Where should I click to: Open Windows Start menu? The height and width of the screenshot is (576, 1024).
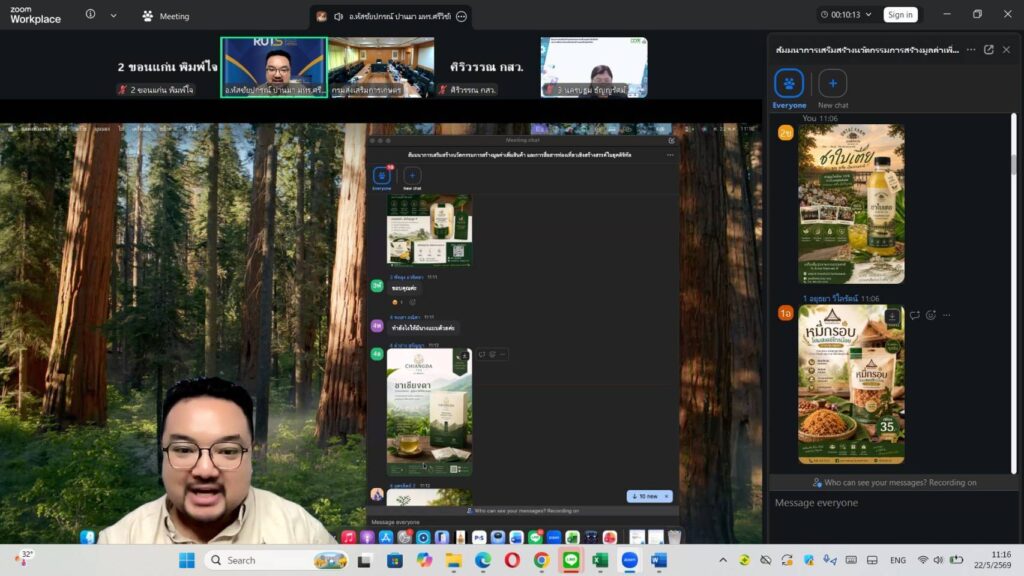(187, 560)
